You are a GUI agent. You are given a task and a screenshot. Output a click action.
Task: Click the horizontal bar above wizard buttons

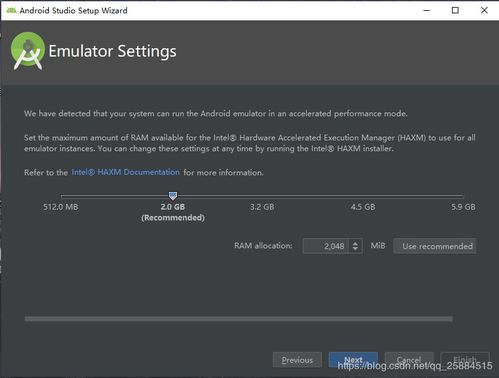point(239,319)
